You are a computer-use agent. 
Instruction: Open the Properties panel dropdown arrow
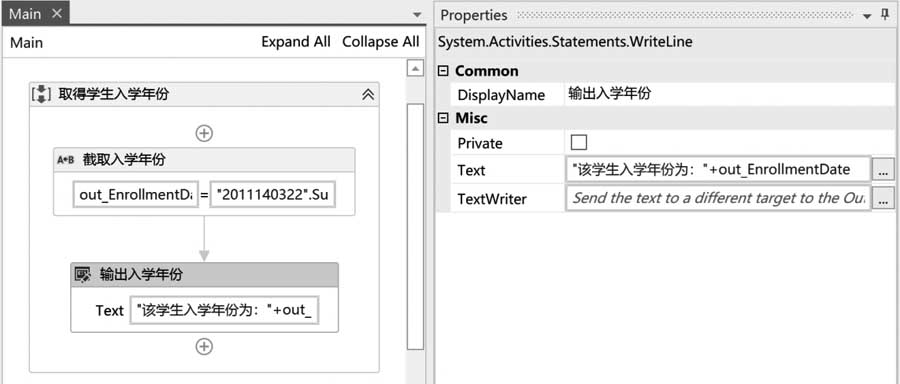click(x=867, y=17)
